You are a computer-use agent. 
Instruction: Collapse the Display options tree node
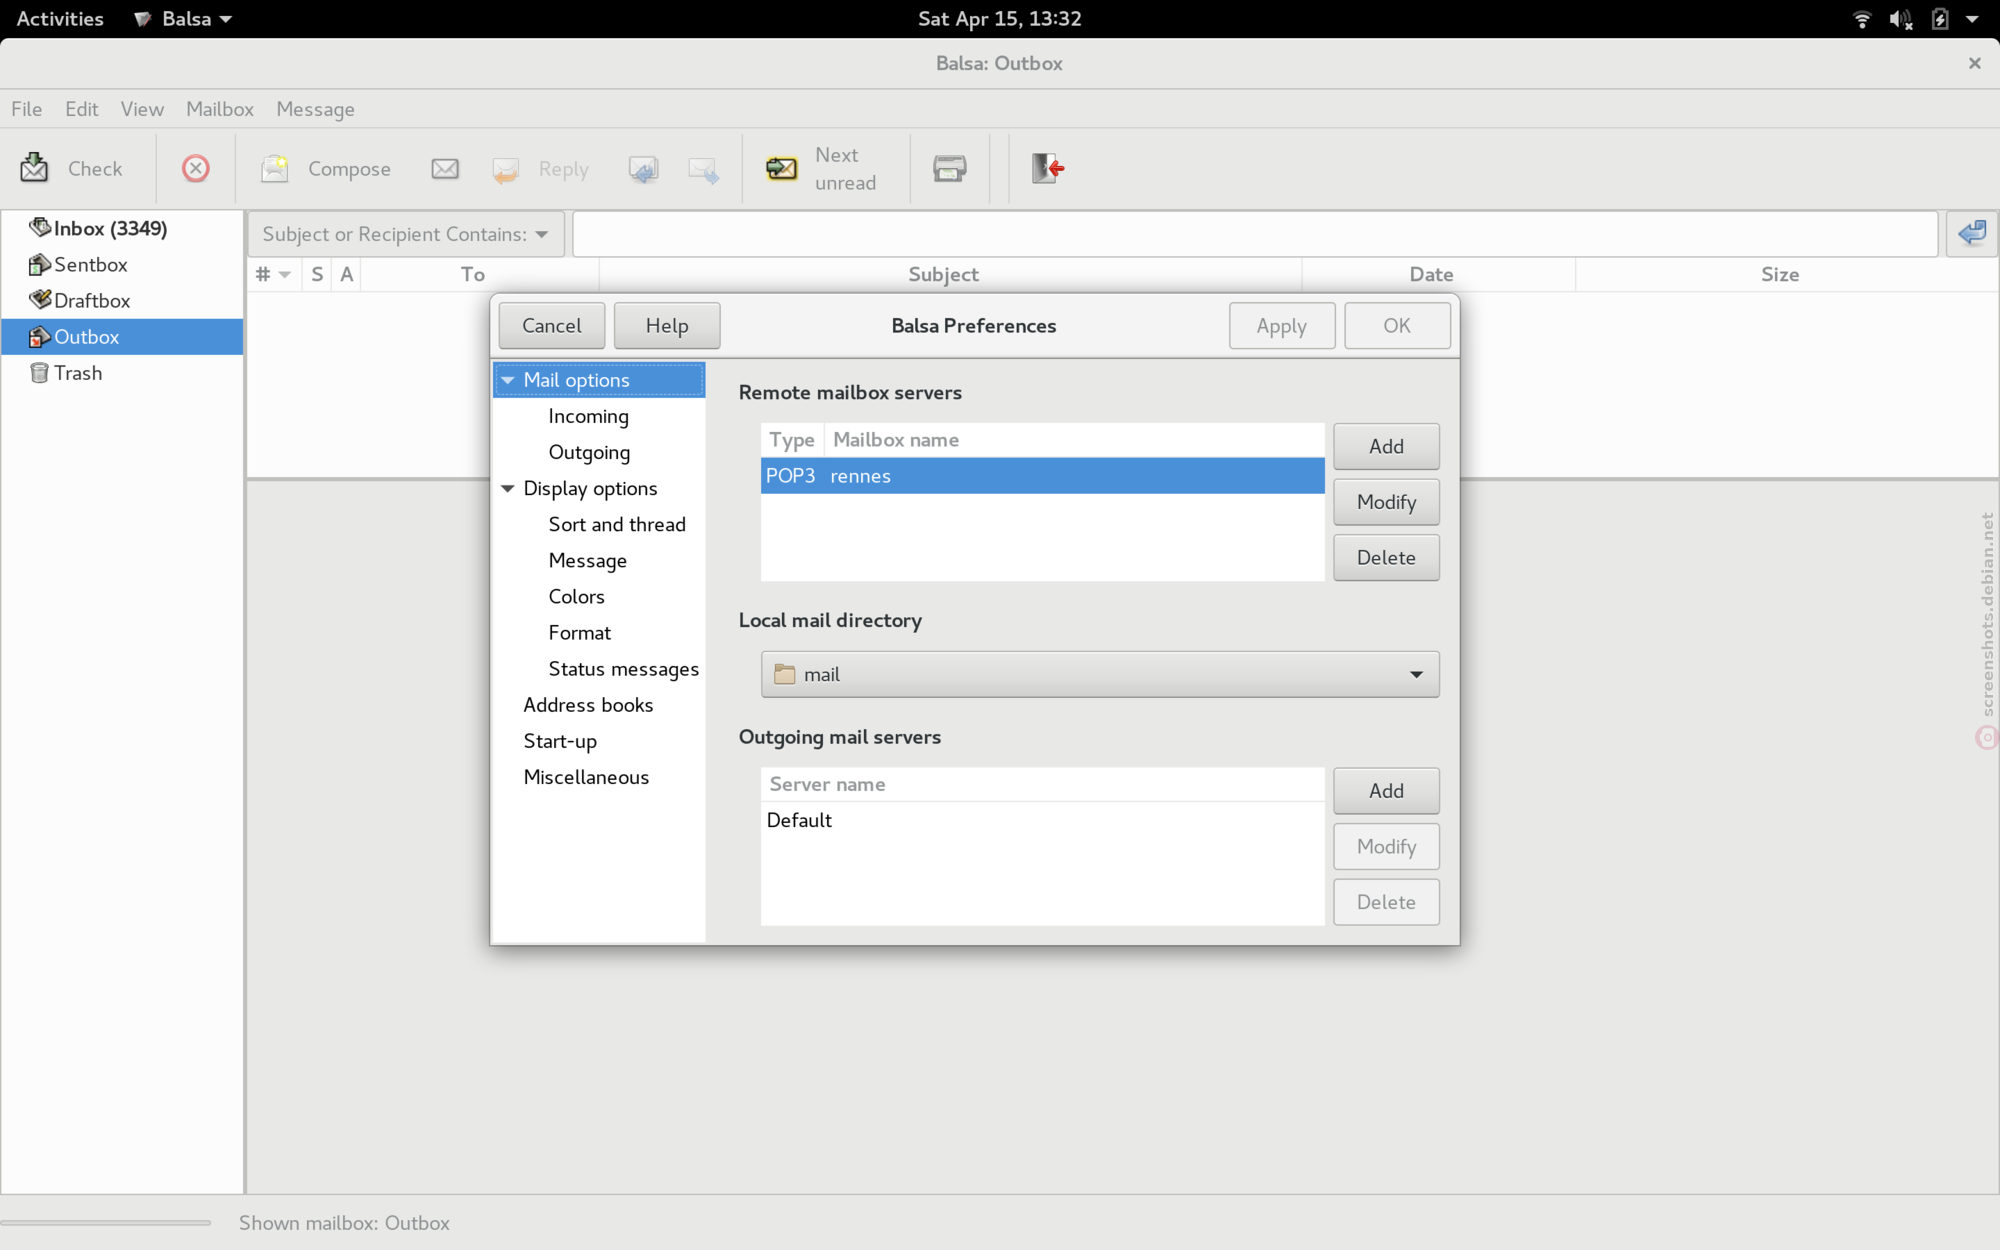[508, 488]
